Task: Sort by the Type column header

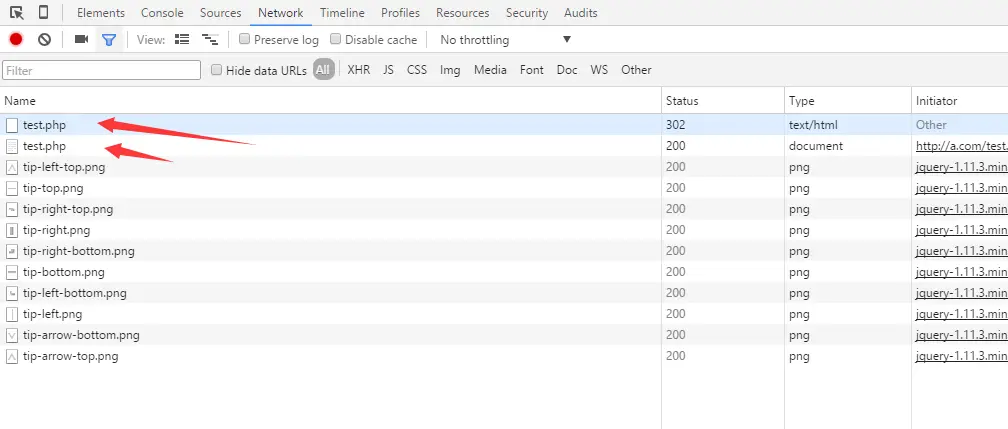Action: point(848,101)
